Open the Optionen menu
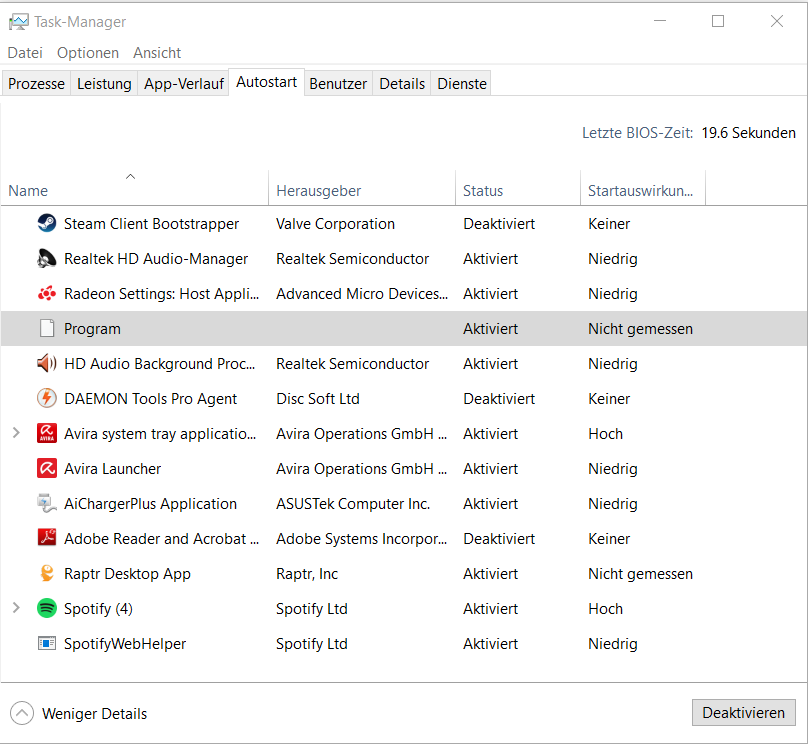The width and height of the screenshot is (808, 744). [88, 53]
